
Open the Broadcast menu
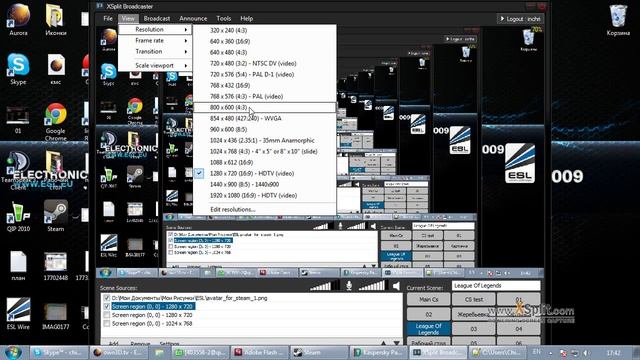point(157,18)
